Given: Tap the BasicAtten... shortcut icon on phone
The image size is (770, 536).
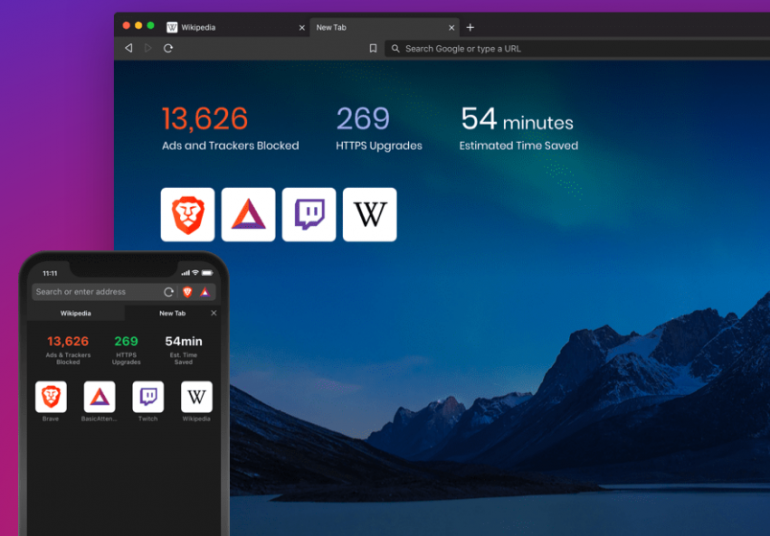Looking at the screenshot, I should click(99, 396).
